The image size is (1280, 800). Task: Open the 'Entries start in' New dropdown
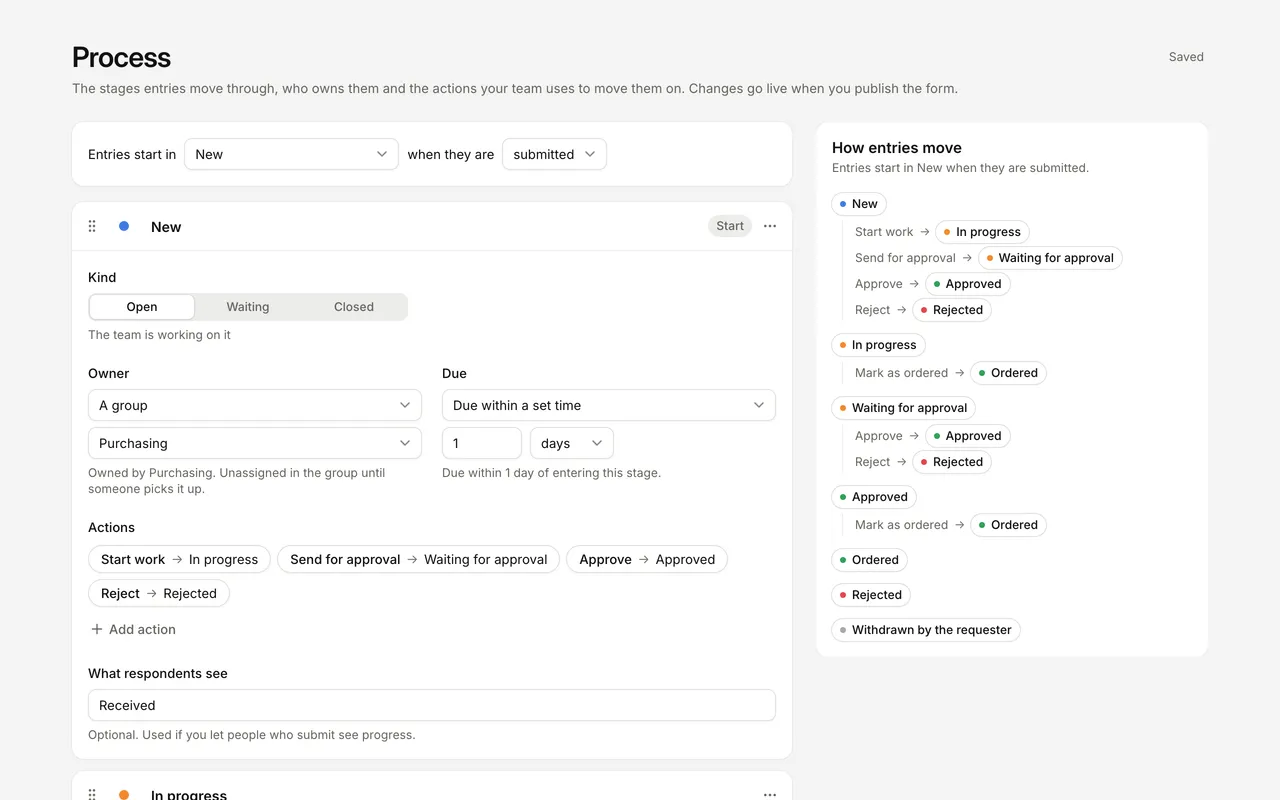point(291,154)
